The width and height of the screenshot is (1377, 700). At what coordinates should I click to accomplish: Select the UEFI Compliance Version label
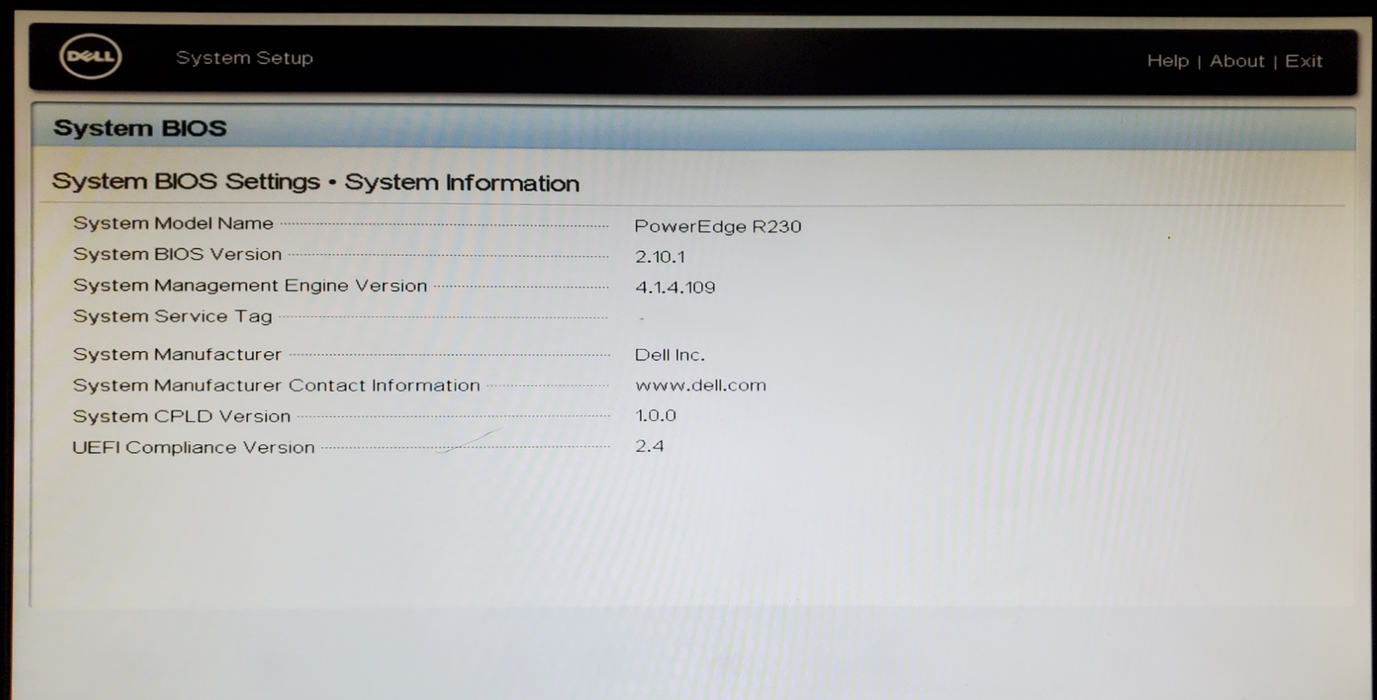point(194,447)
